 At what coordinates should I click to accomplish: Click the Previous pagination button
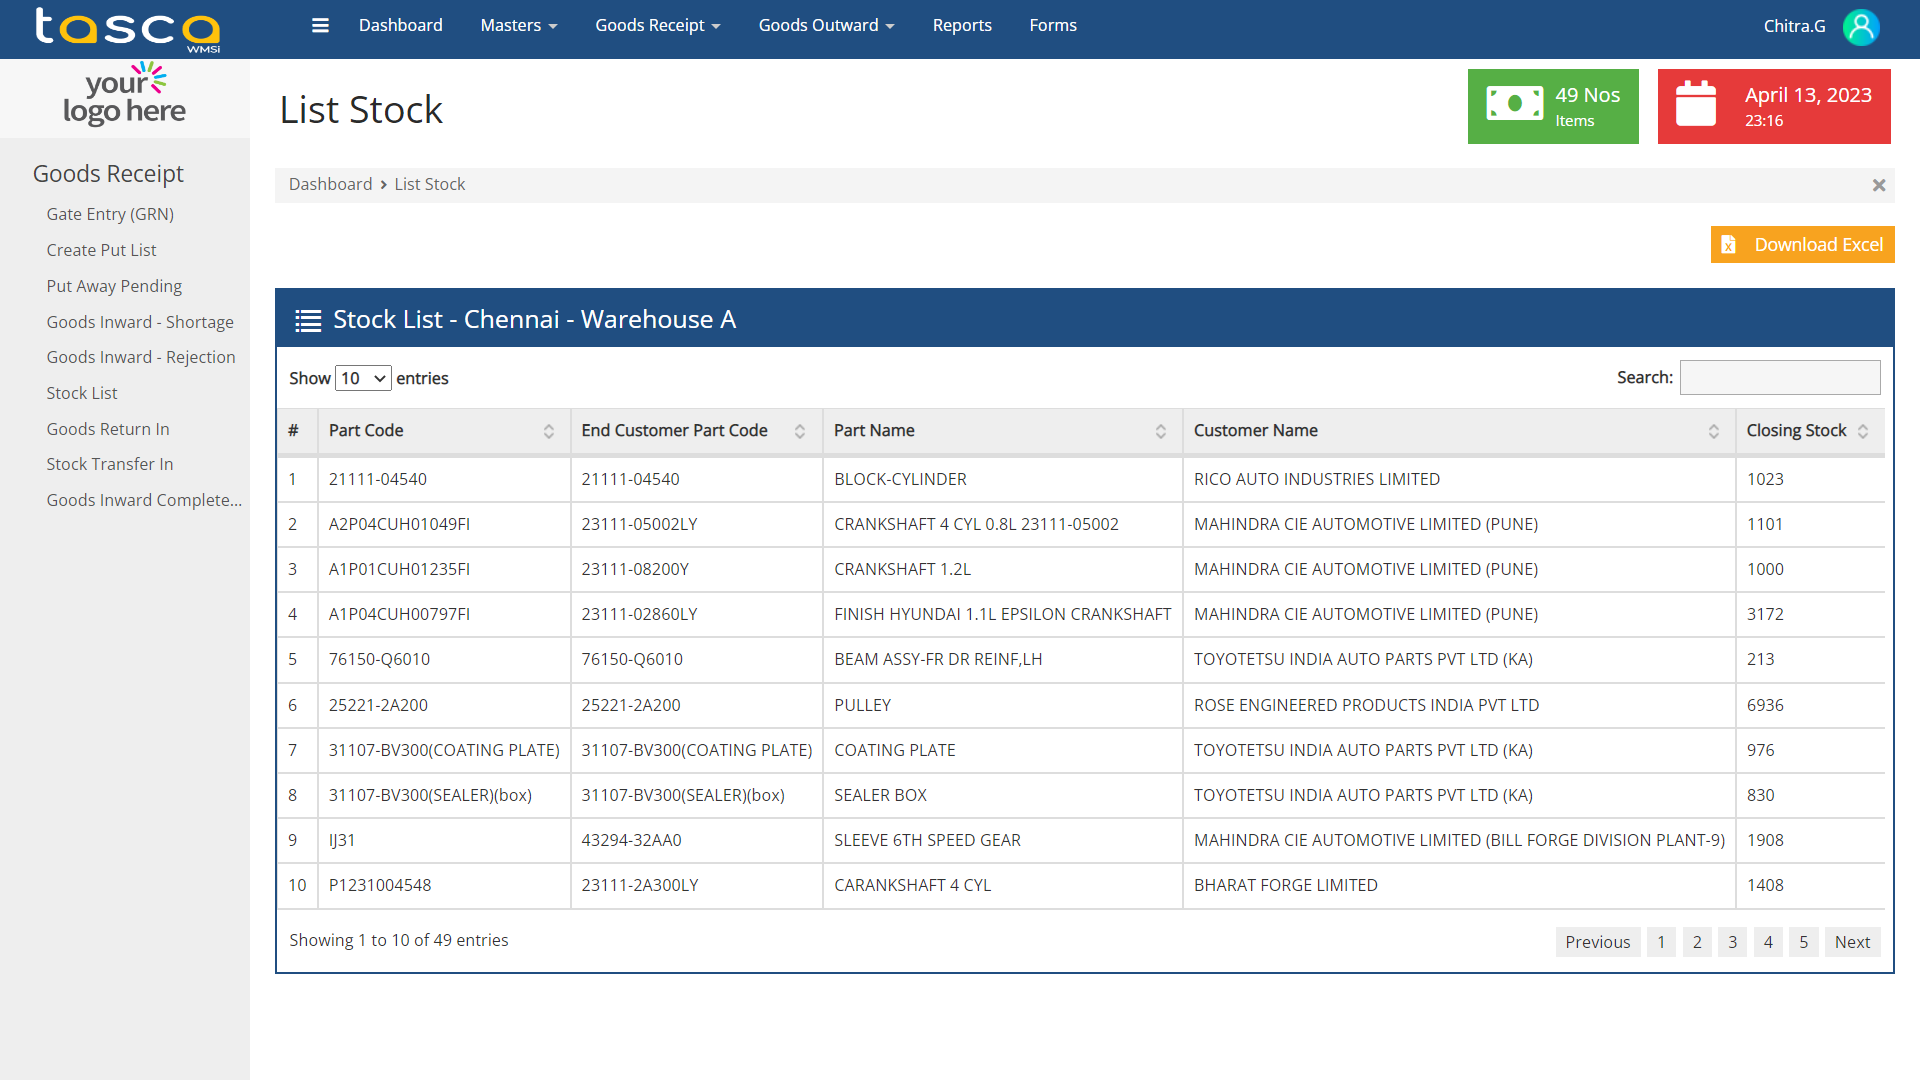coord(1597,942)
